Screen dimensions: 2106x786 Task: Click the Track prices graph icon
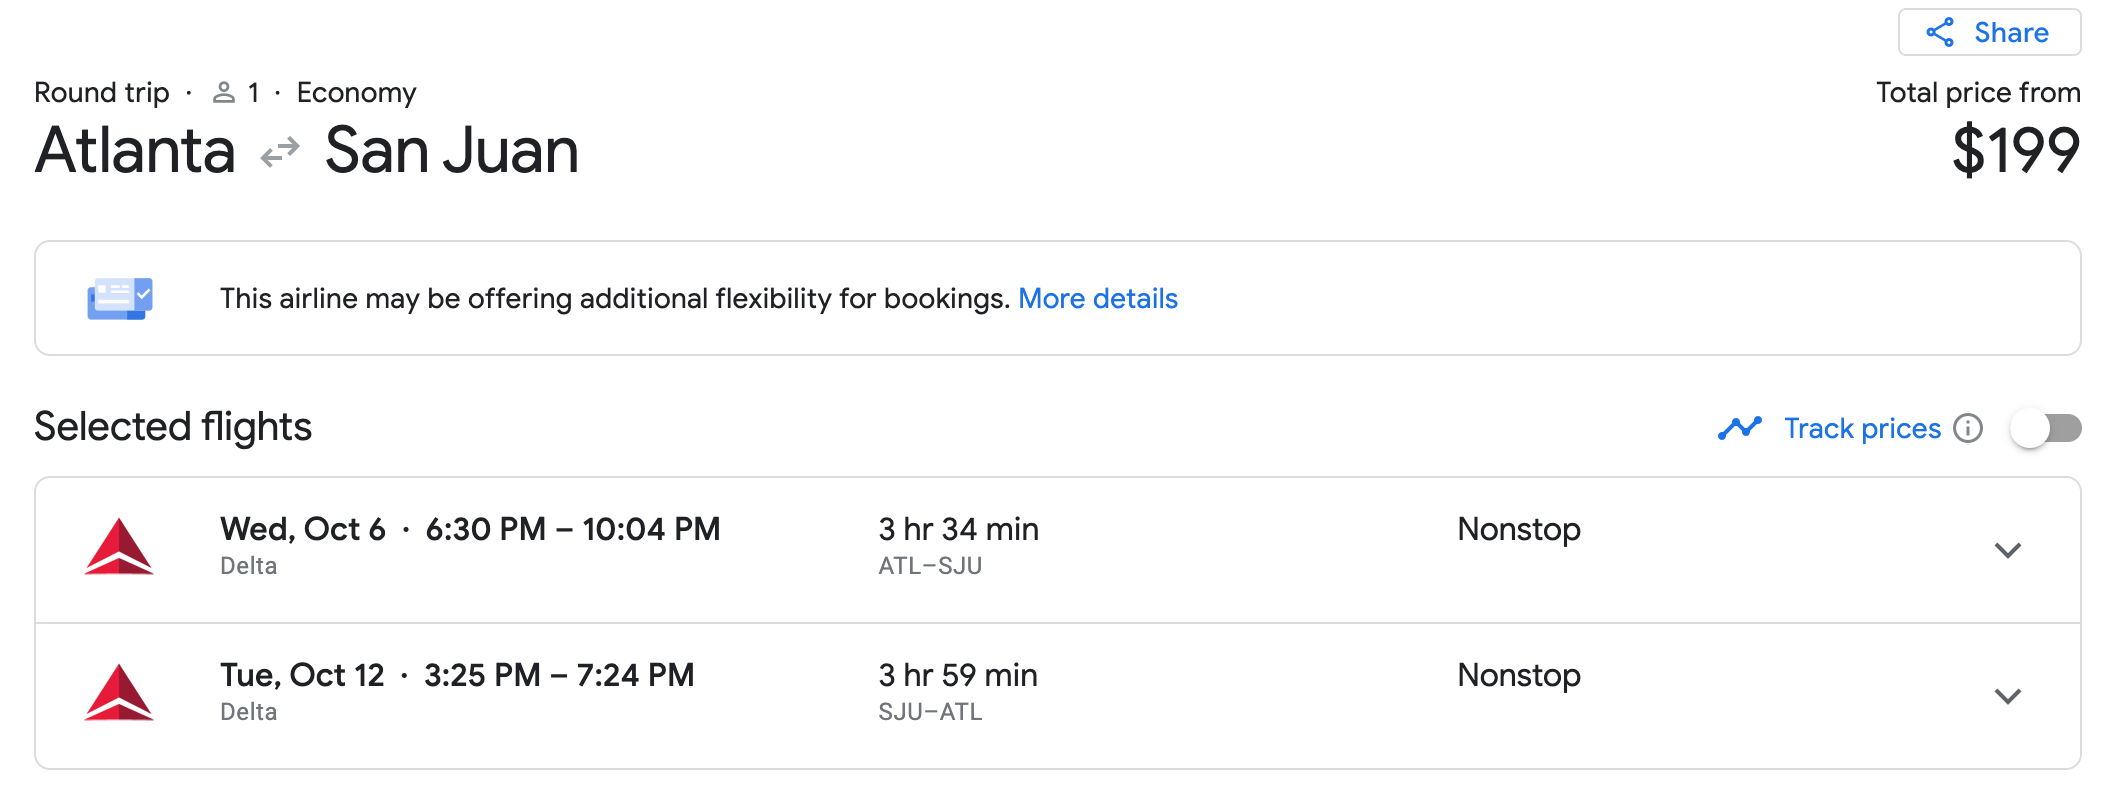click(1739, 428)
